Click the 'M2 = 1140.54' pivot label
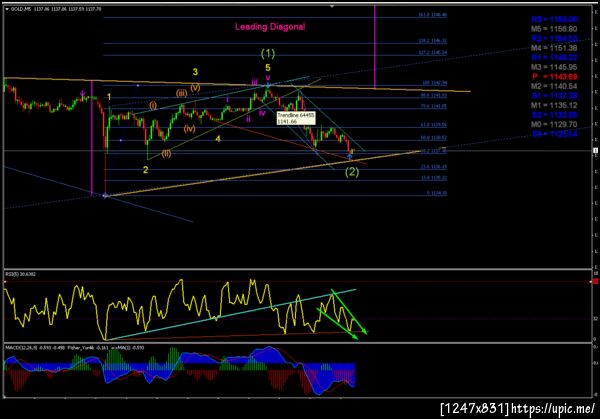 (554, 86)
